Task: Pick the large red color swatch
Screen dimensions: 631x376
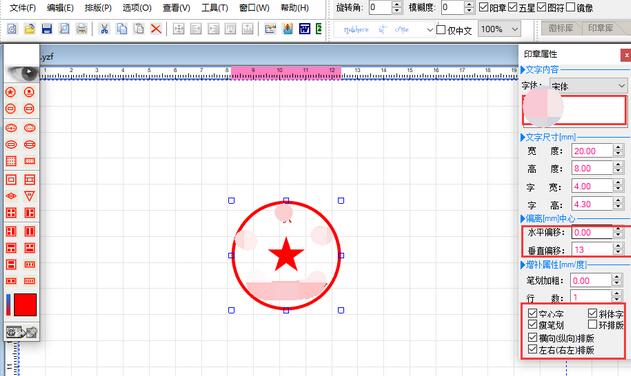Action: pos(25,305)
